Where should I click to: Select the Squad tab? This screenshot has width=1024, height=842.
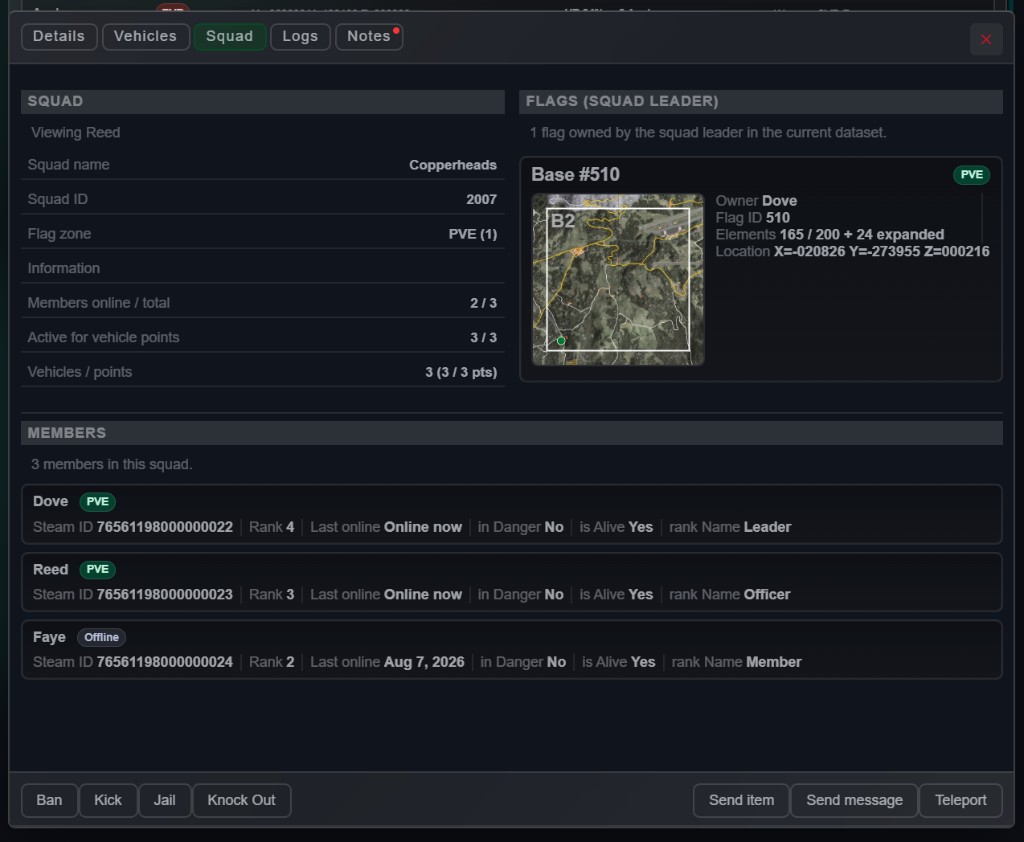tap(229, 37)
